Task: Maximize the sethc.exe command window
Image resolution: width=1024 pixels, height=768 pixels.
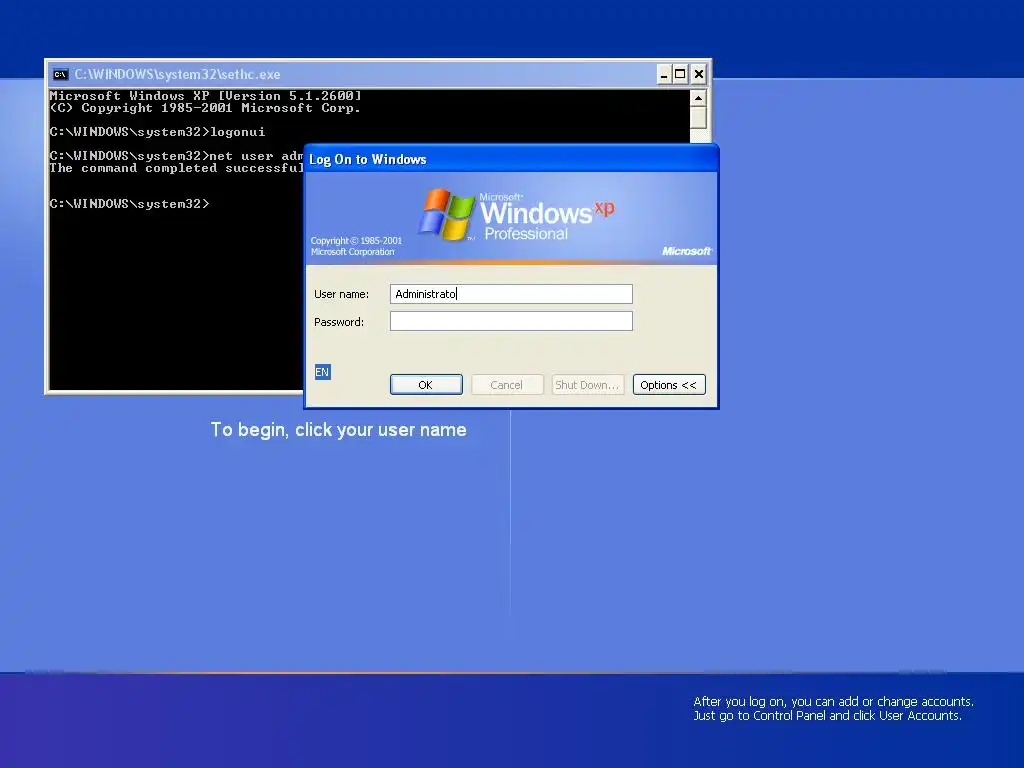Action: [680, 74]
